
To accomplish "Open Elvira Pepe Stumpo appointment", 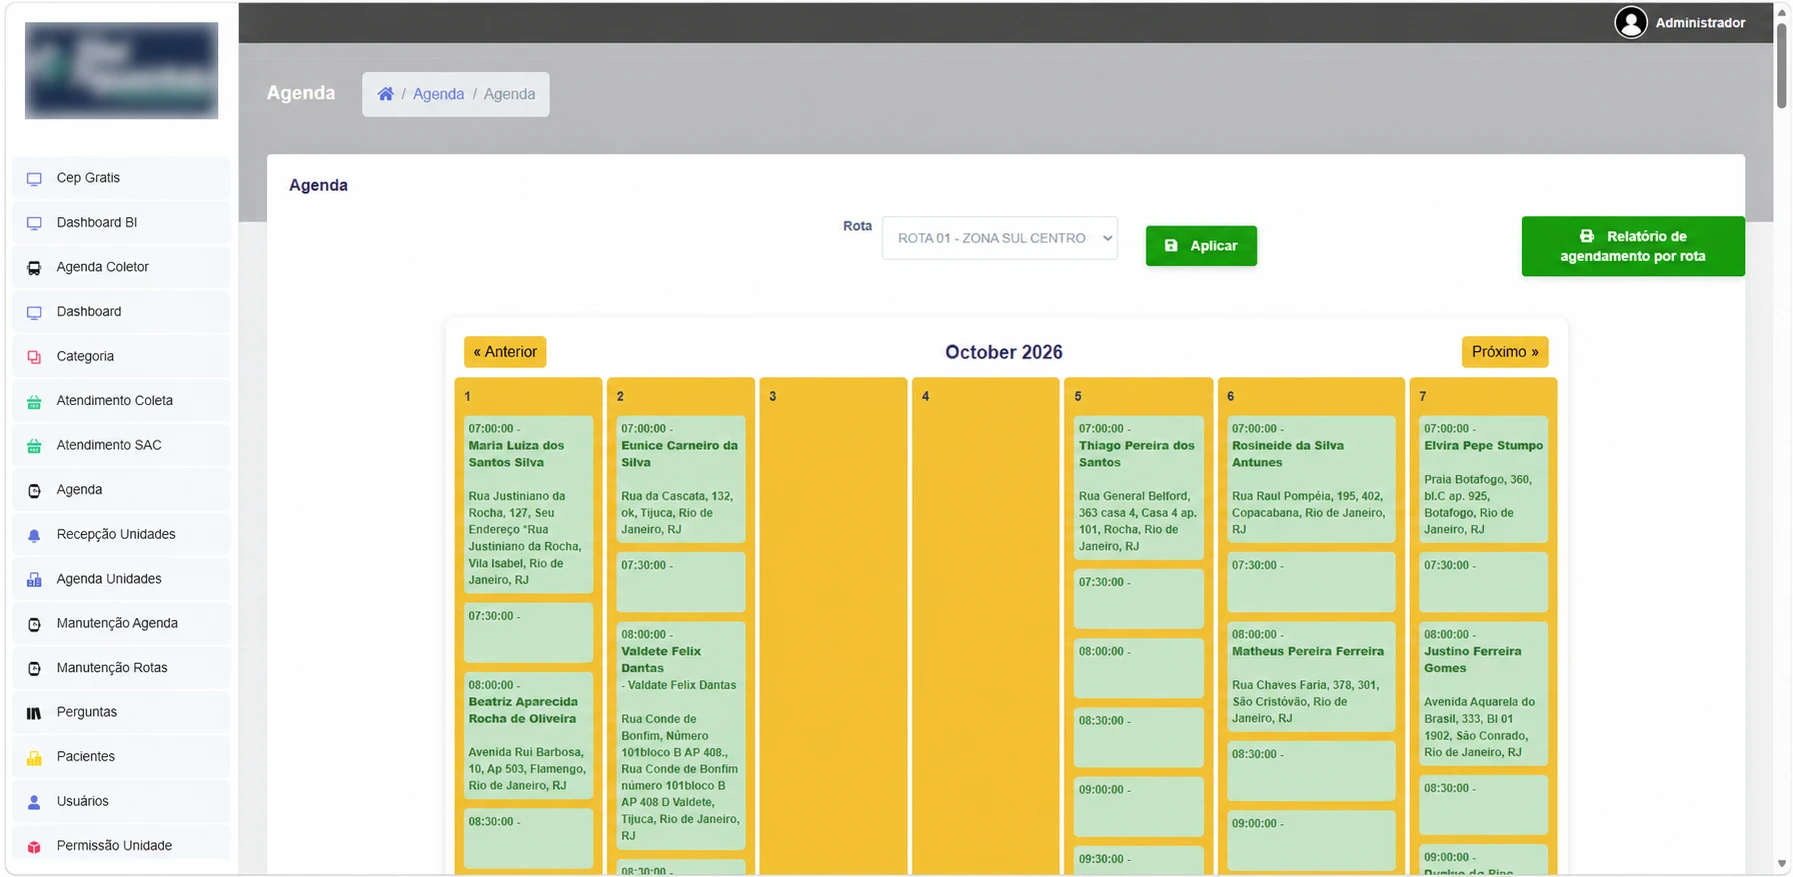I will 1483,479.
